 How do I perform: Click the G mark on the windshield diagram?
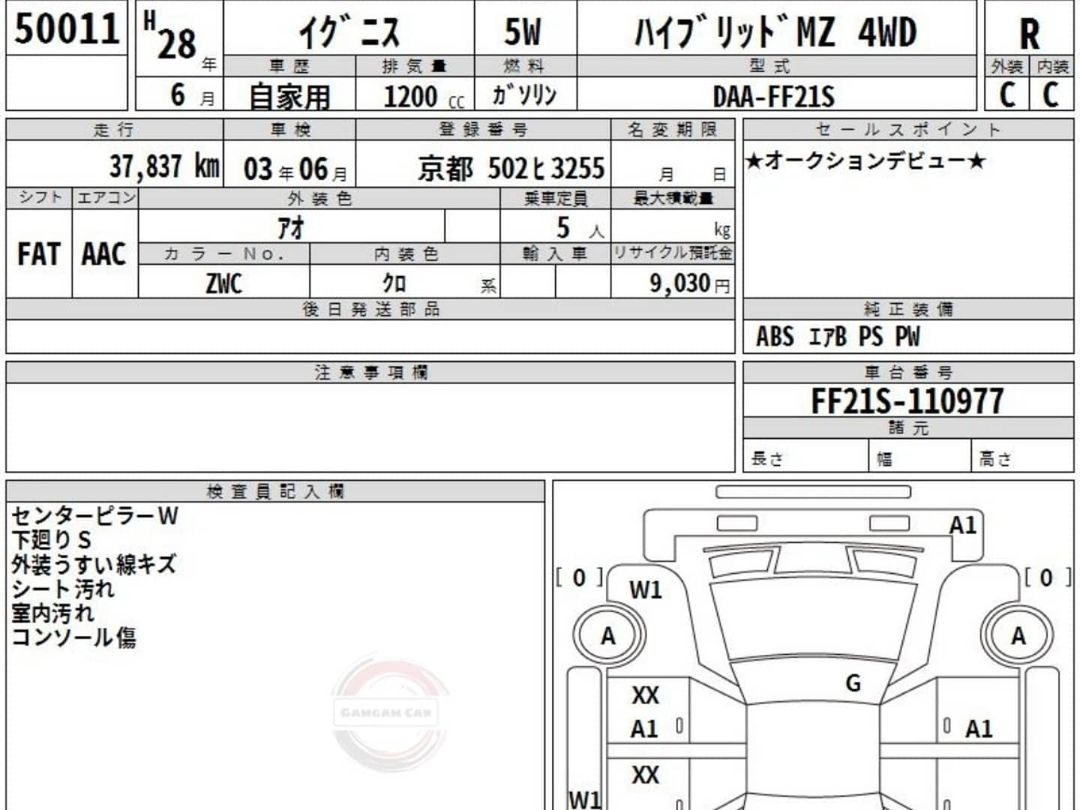(853, 683)
